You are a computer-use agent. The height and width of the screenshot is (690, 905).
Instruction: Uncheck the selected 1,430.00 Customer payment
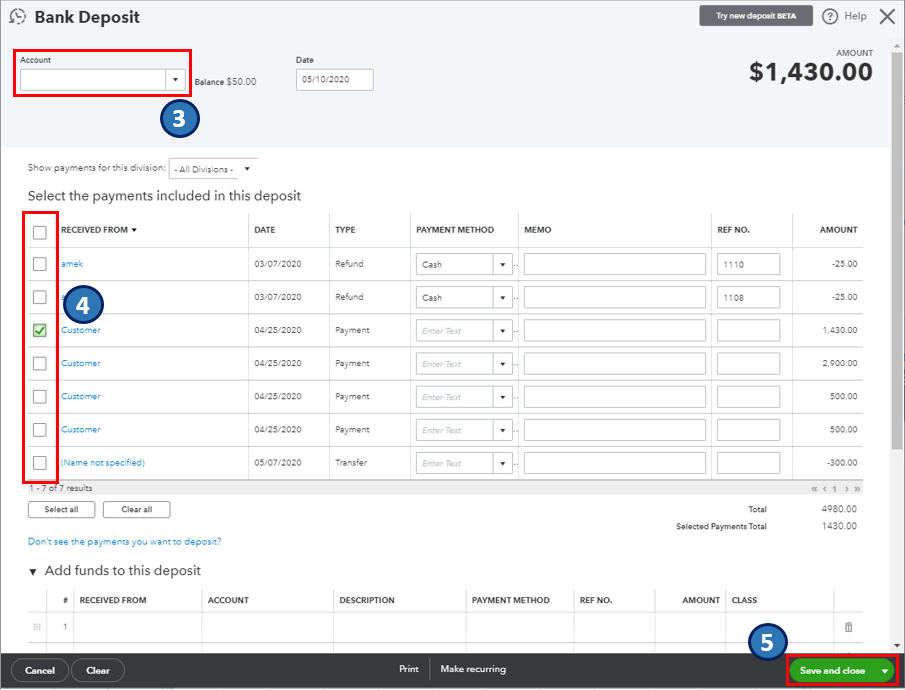coord(39,330)
